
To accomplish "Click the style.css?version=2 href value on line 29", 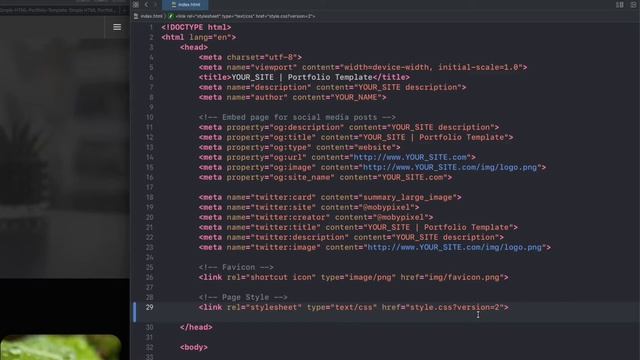I will tap(454, 307).
